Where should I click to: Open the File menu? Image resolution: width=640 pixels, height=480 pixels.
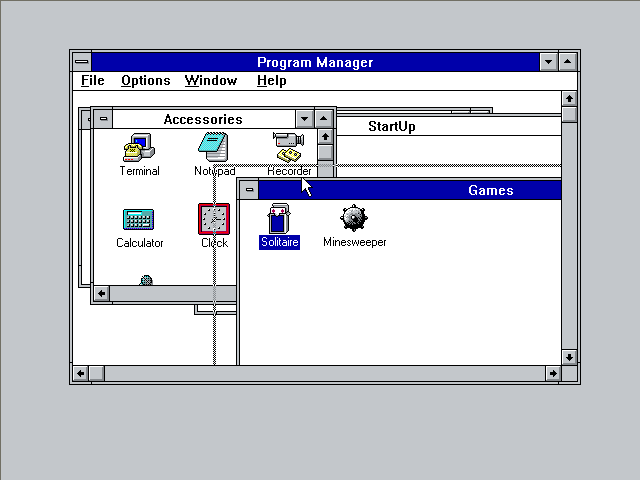coord(93,80)
